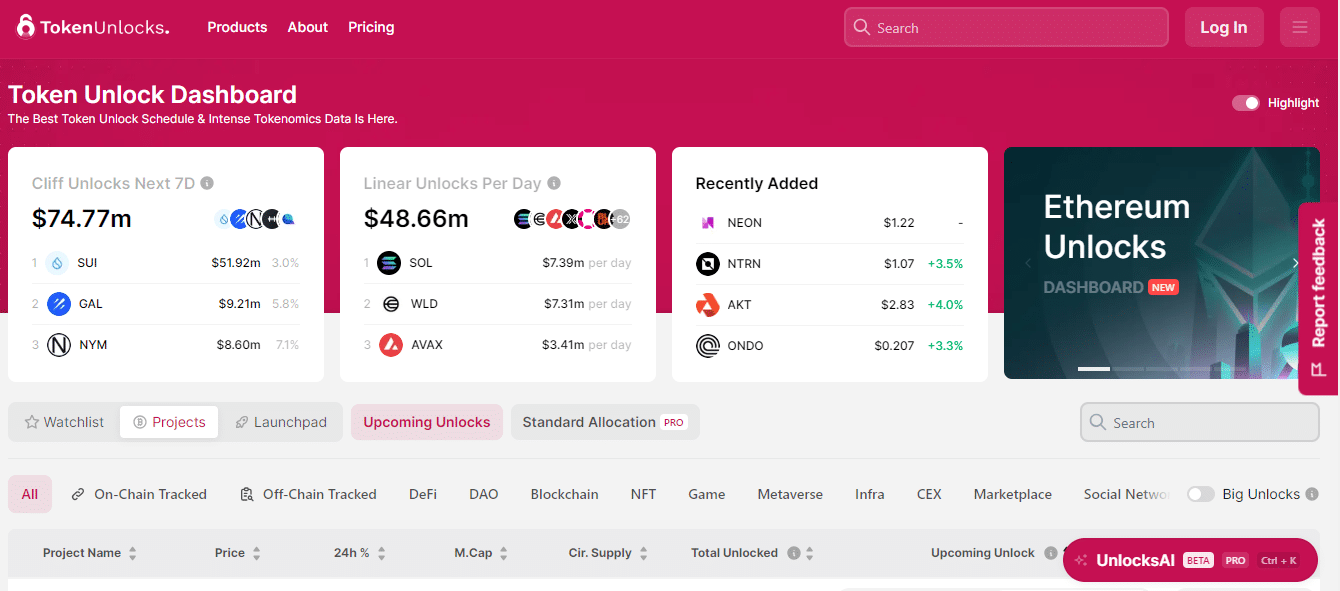1340x591 pixels.
Task: Focus the header Search field
Action: 1006,27
